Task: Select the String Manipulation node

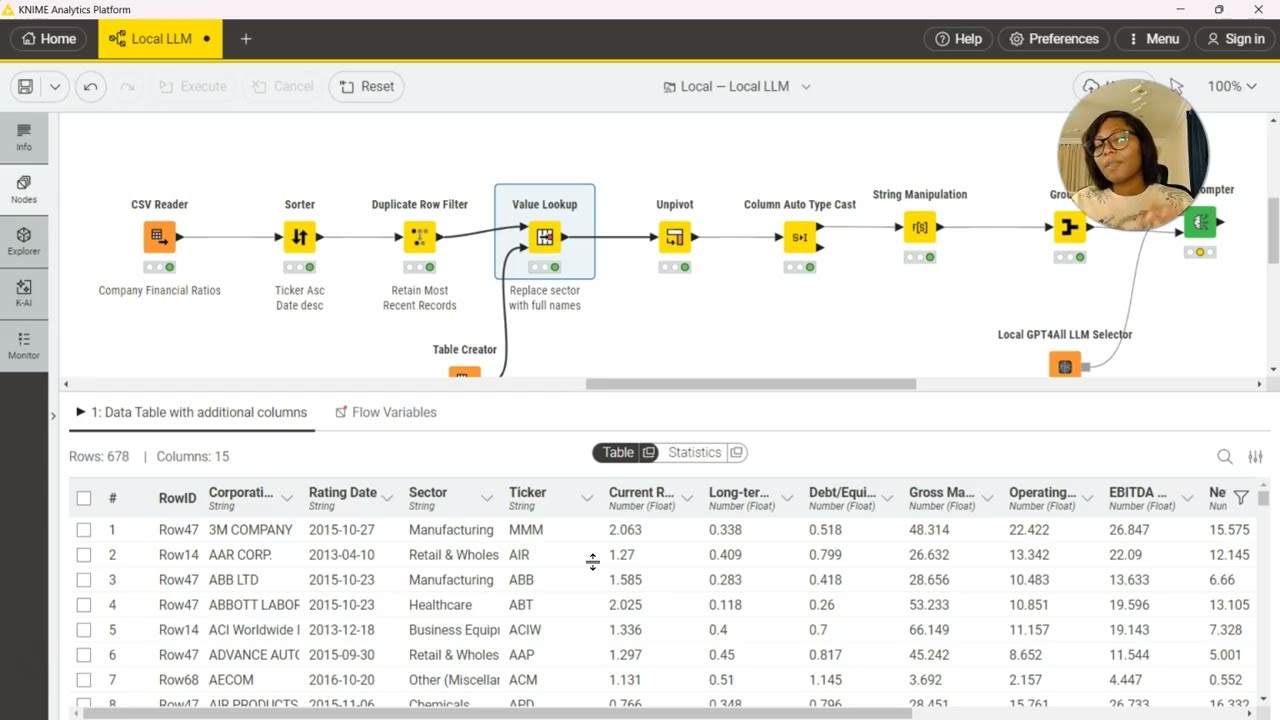Action: pos(920,227)
